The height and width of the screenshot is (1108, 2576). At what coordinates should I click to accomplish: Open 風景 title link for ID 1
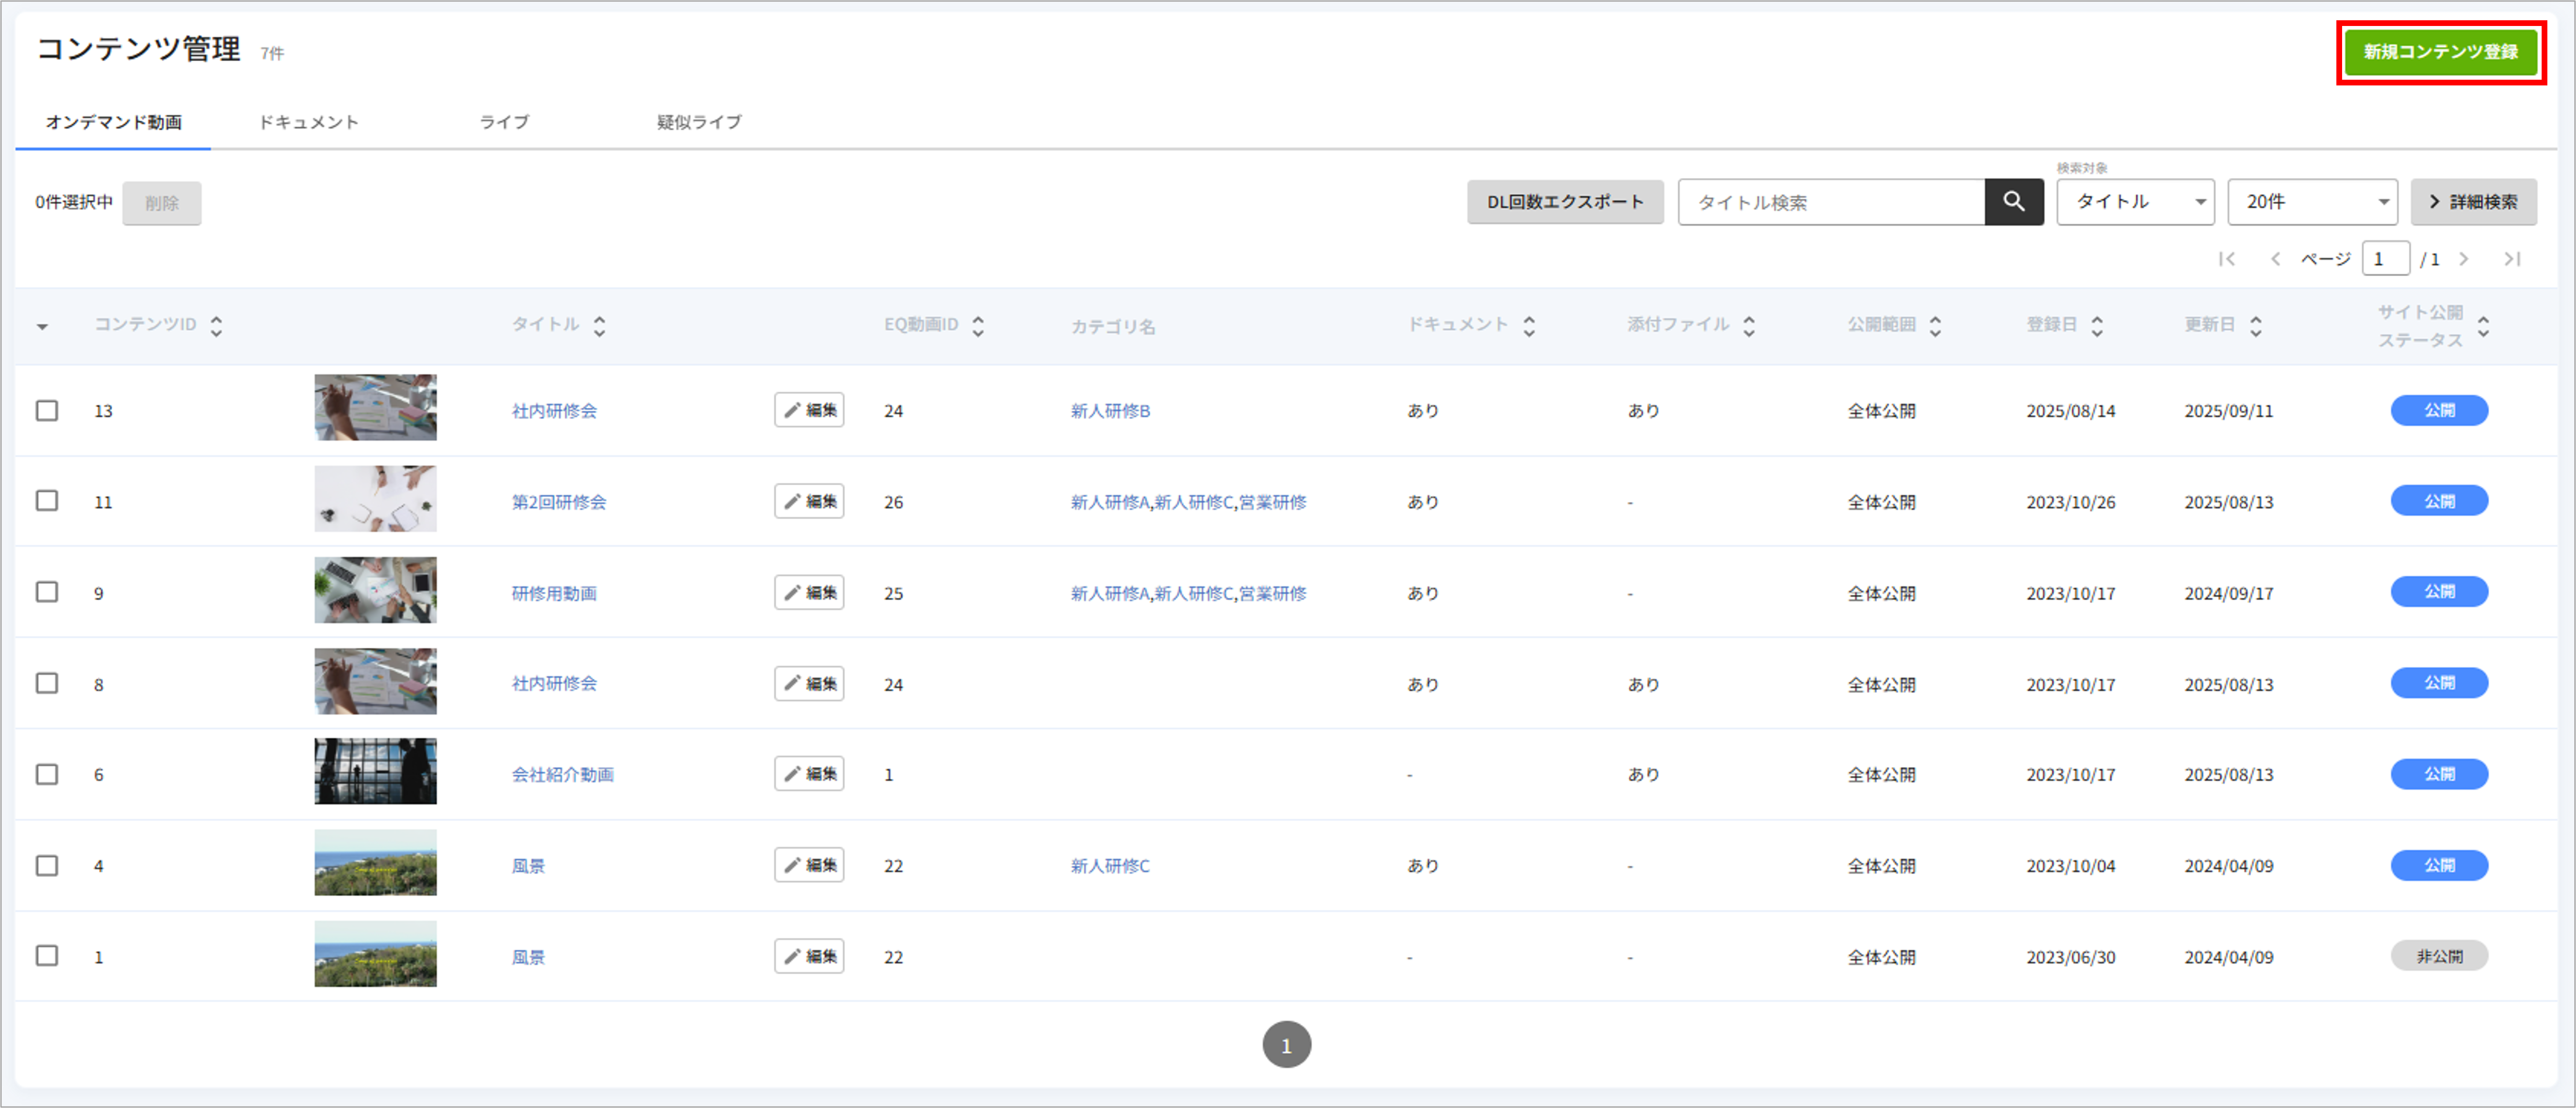528,957
